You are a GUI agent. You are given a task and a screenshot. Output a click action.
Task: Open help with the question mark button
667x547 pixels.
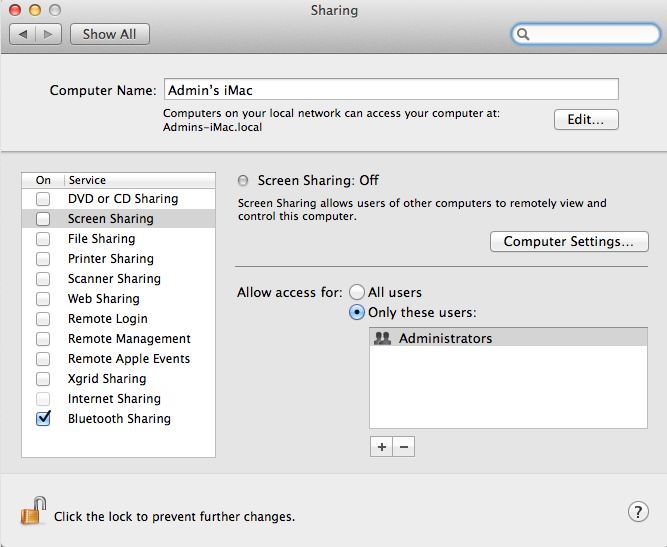click(x=638, y=512)
